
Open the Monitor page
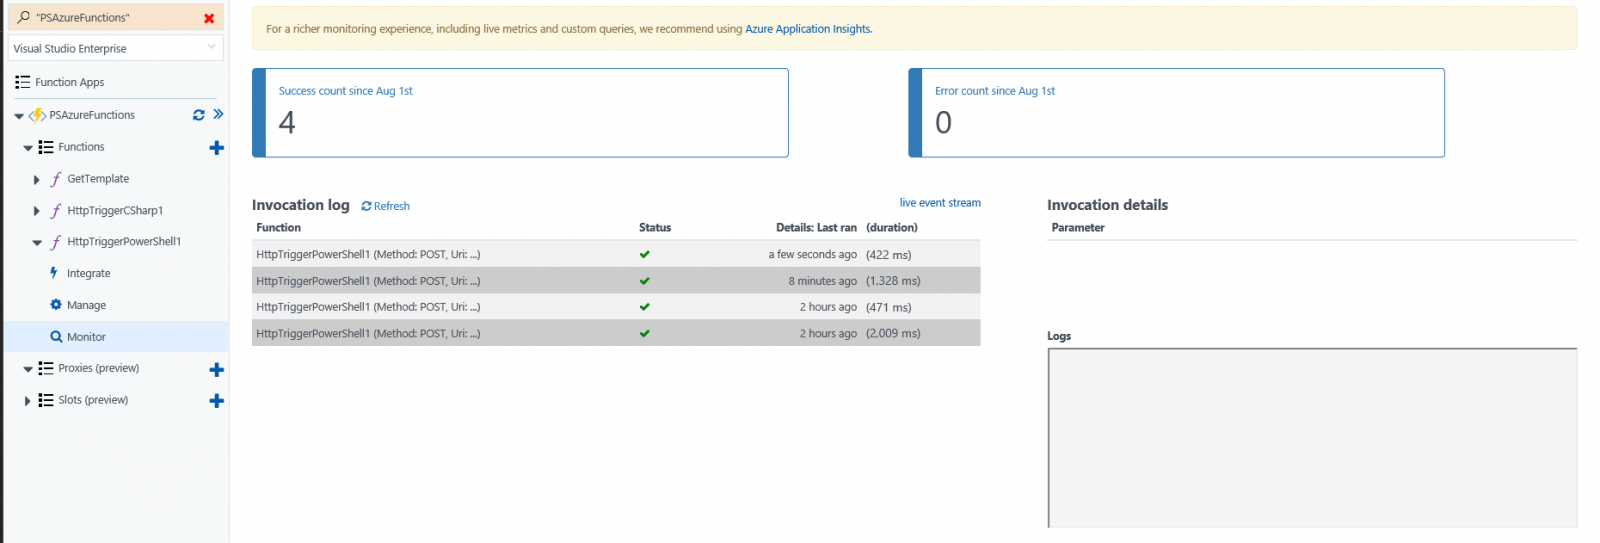[x=86, y=337]
